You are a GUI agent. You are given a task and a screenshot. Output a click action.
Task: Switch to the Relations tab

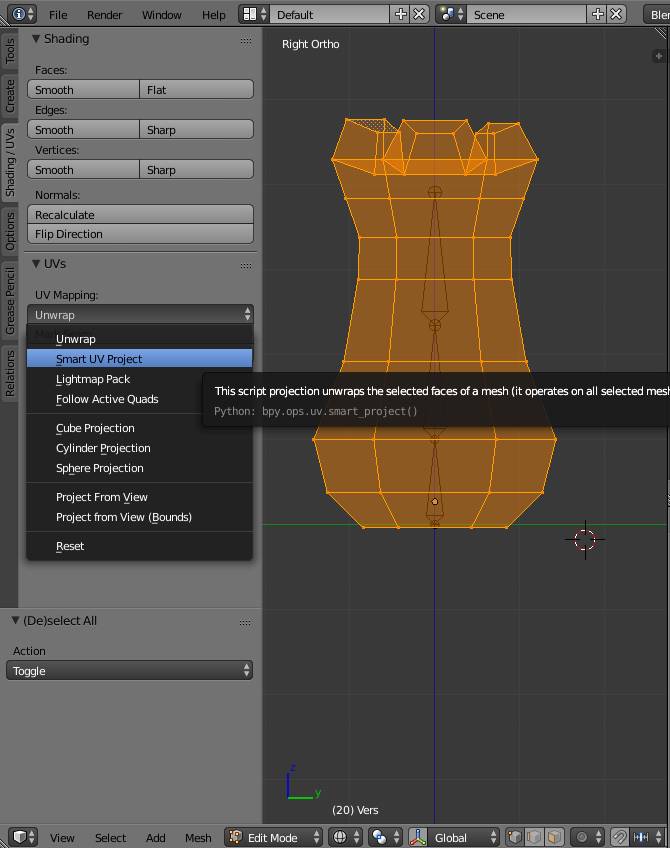pos(9,373)
